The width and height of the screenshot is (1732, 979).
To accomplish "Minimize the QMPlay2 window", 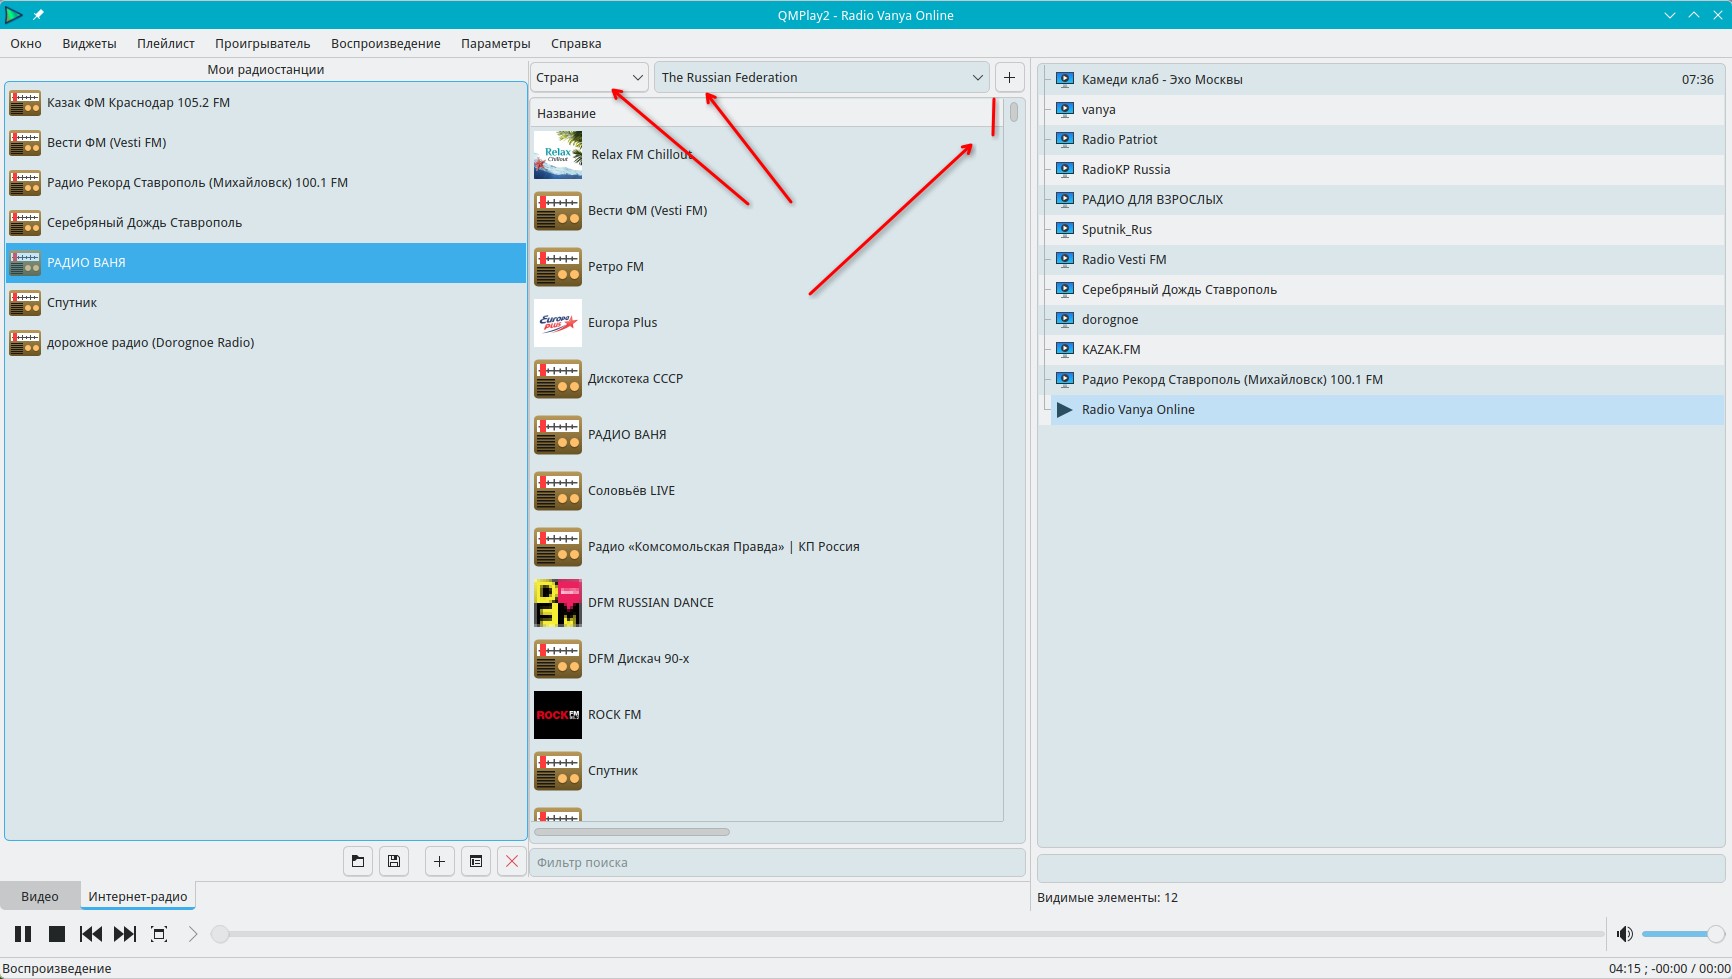I will point(1669,15).
